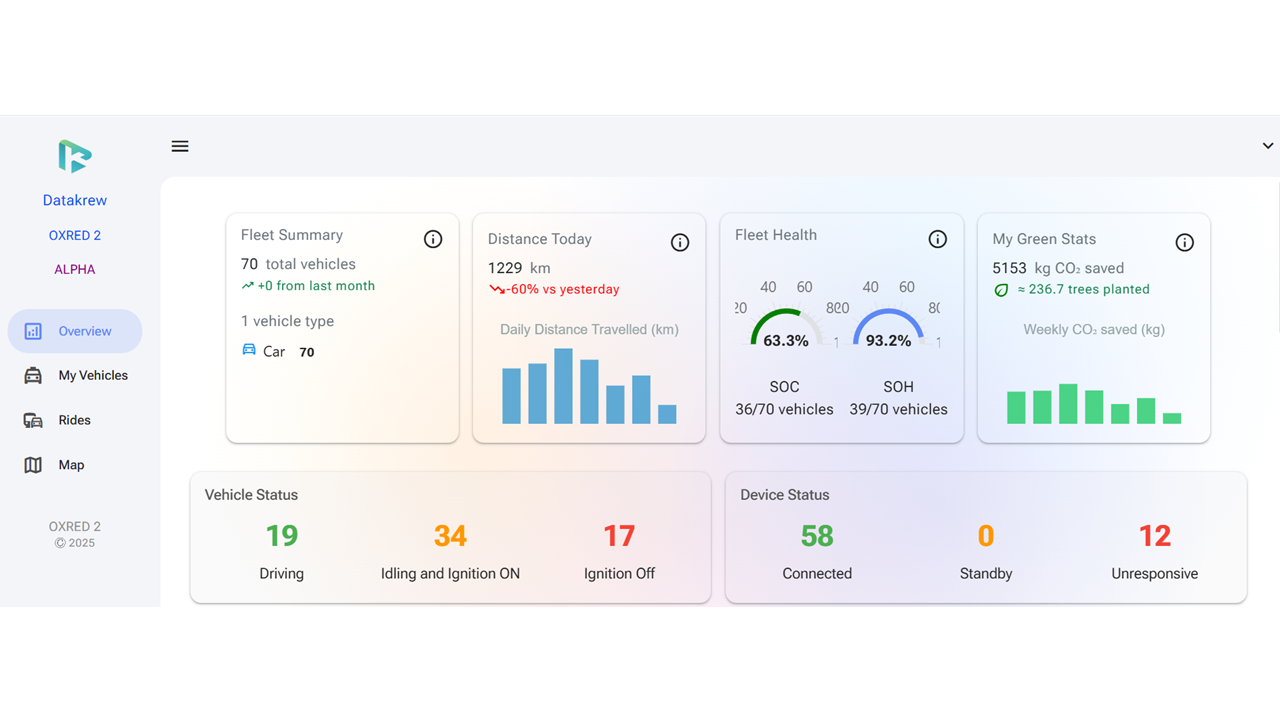Screen dimensions: 1280x720
Task: Expand the top-right chevron dropdown
Action: (x=1268, y=146)
